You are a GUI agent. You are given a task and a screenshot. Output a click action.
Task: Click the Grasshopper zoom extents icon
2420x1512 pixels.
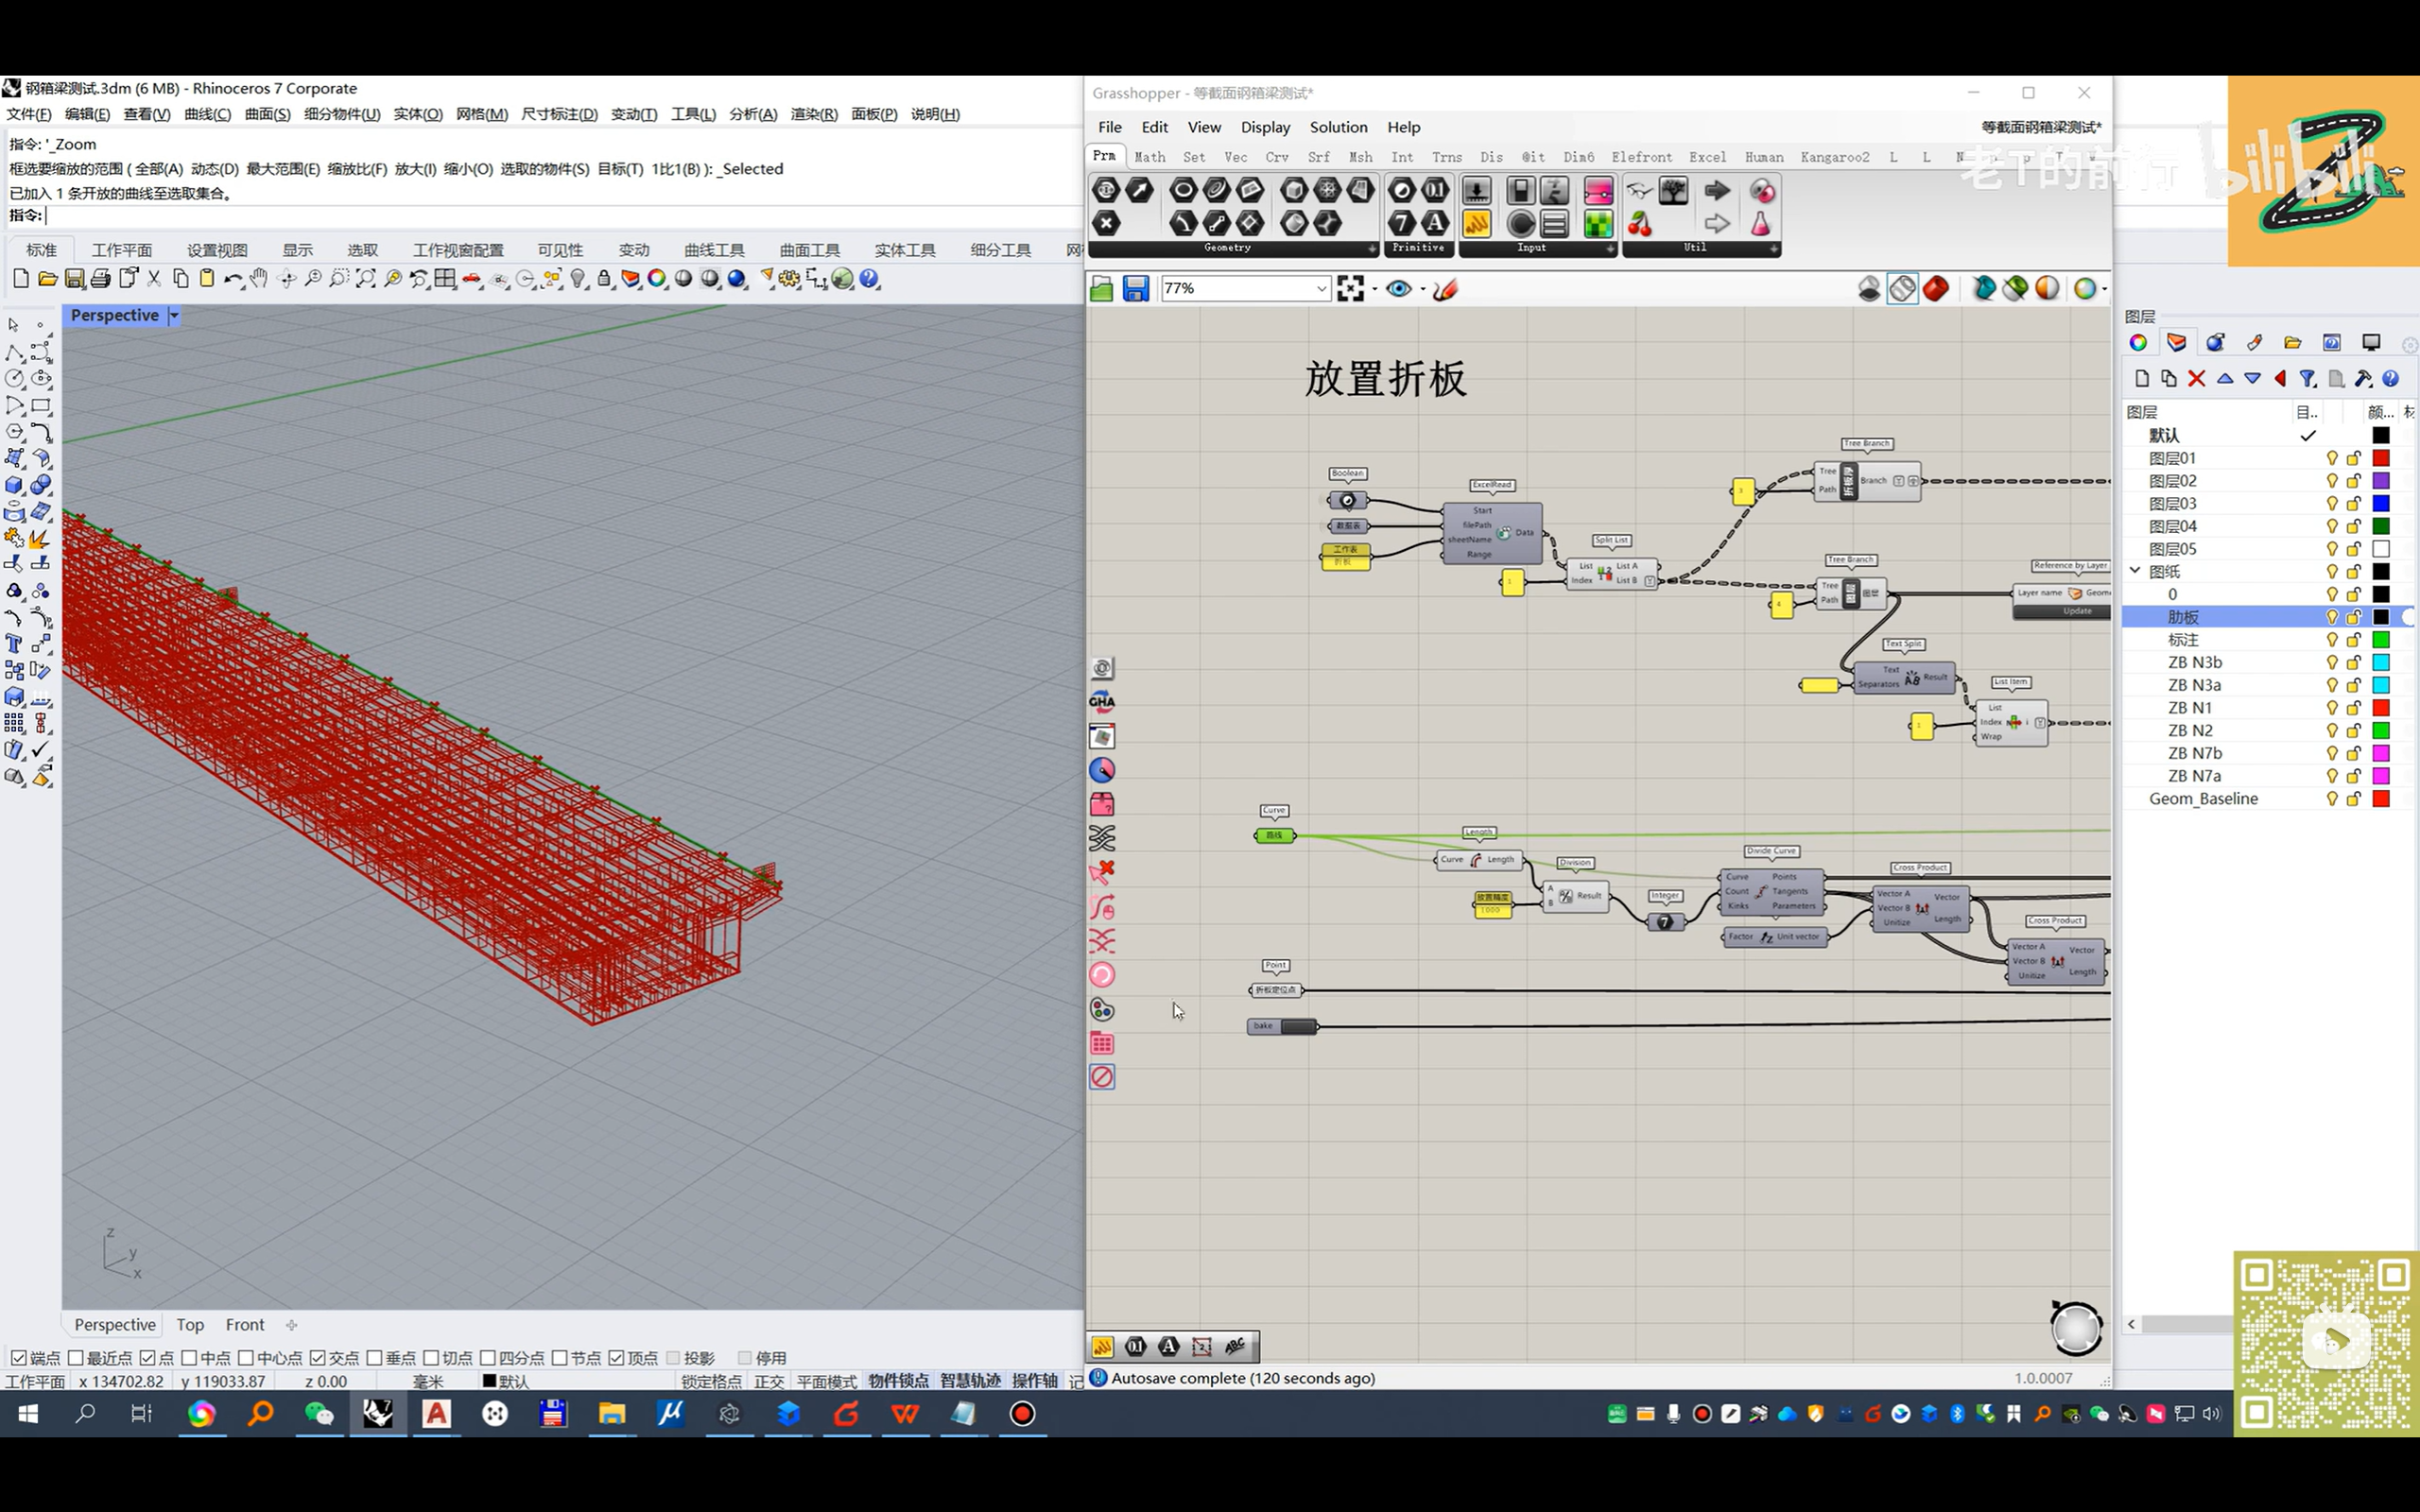tap(1350, 289)
